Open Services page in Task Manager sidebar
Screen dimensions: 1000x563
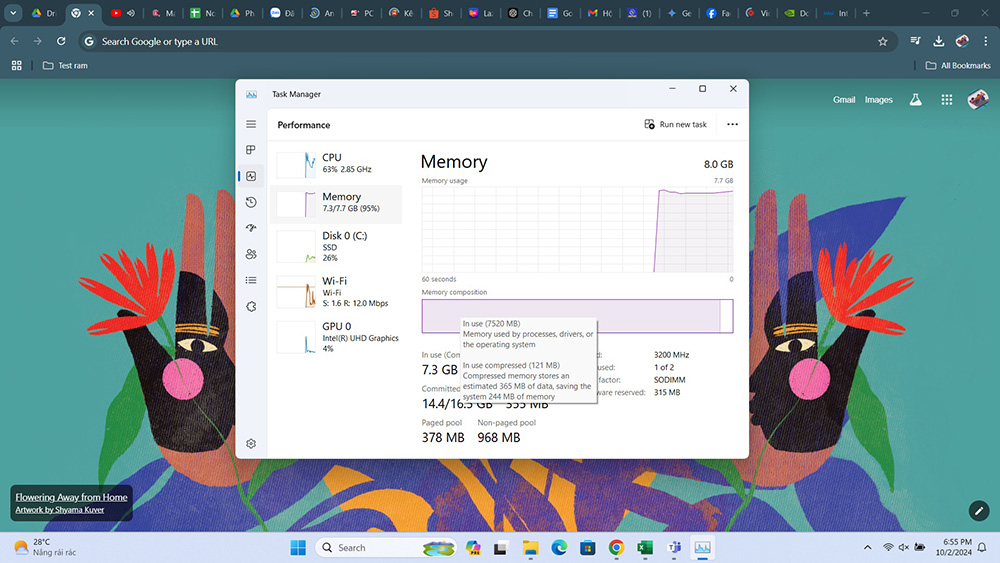[x=251, y=307]
